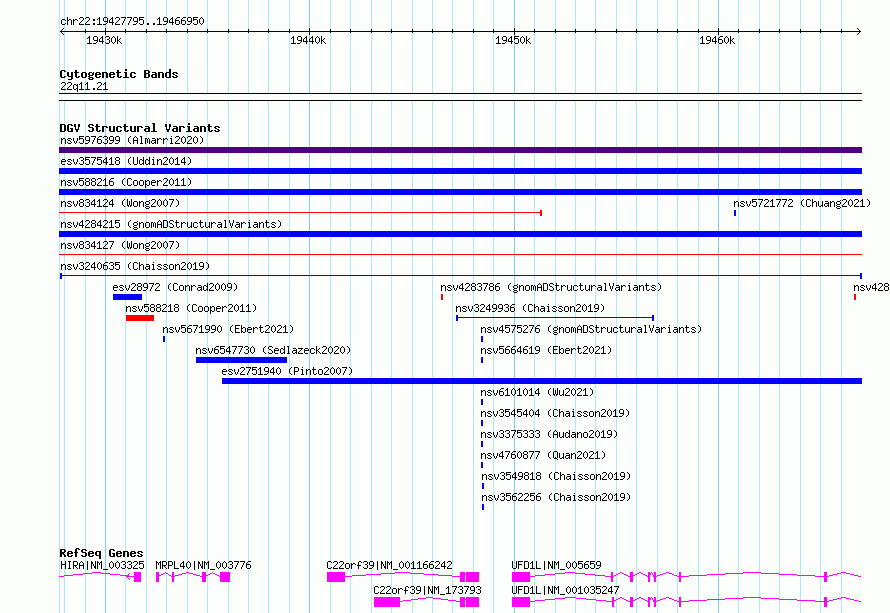
Task: Click the blue nsv6547730 variant bar
Action: pos(241,360)
